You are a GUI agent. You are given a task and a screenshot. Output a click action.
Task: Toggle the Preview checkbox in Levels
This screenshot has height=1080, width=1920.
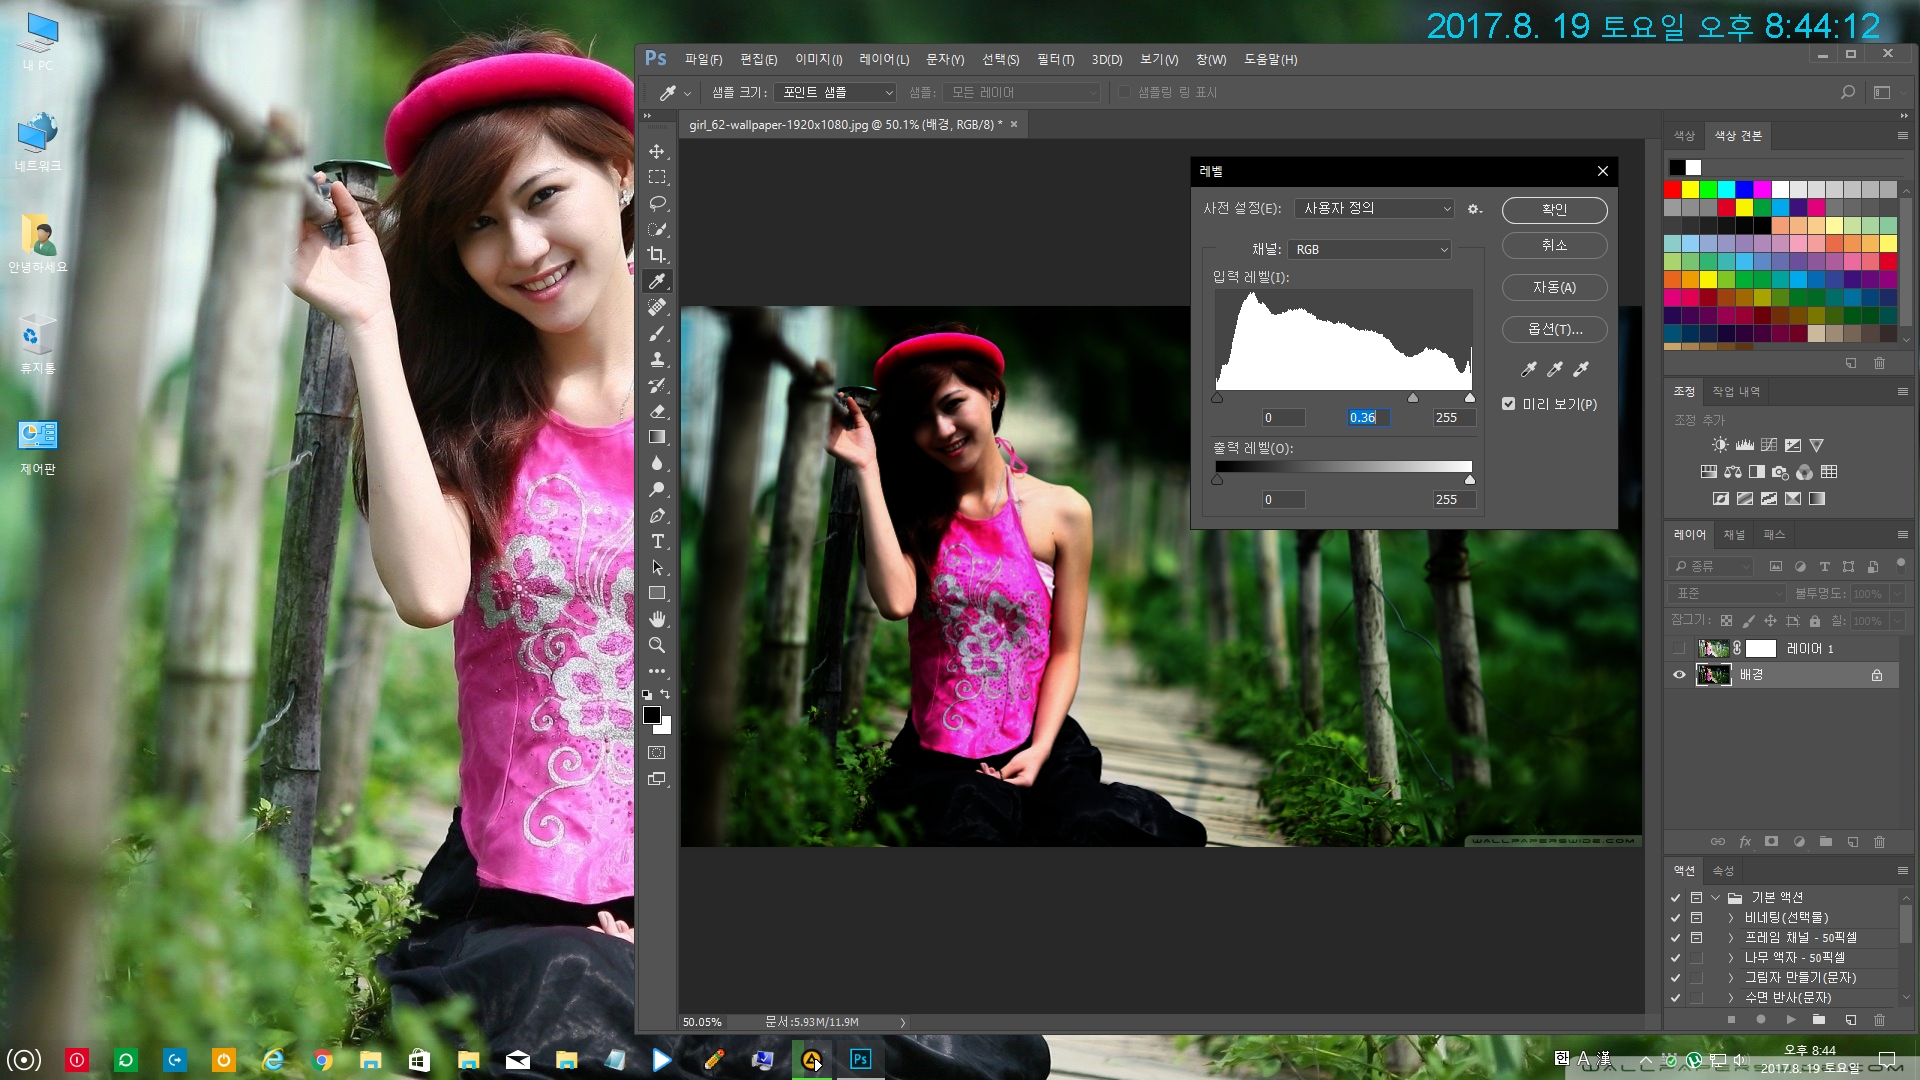pyautogui.click(x=1508, y=404)
